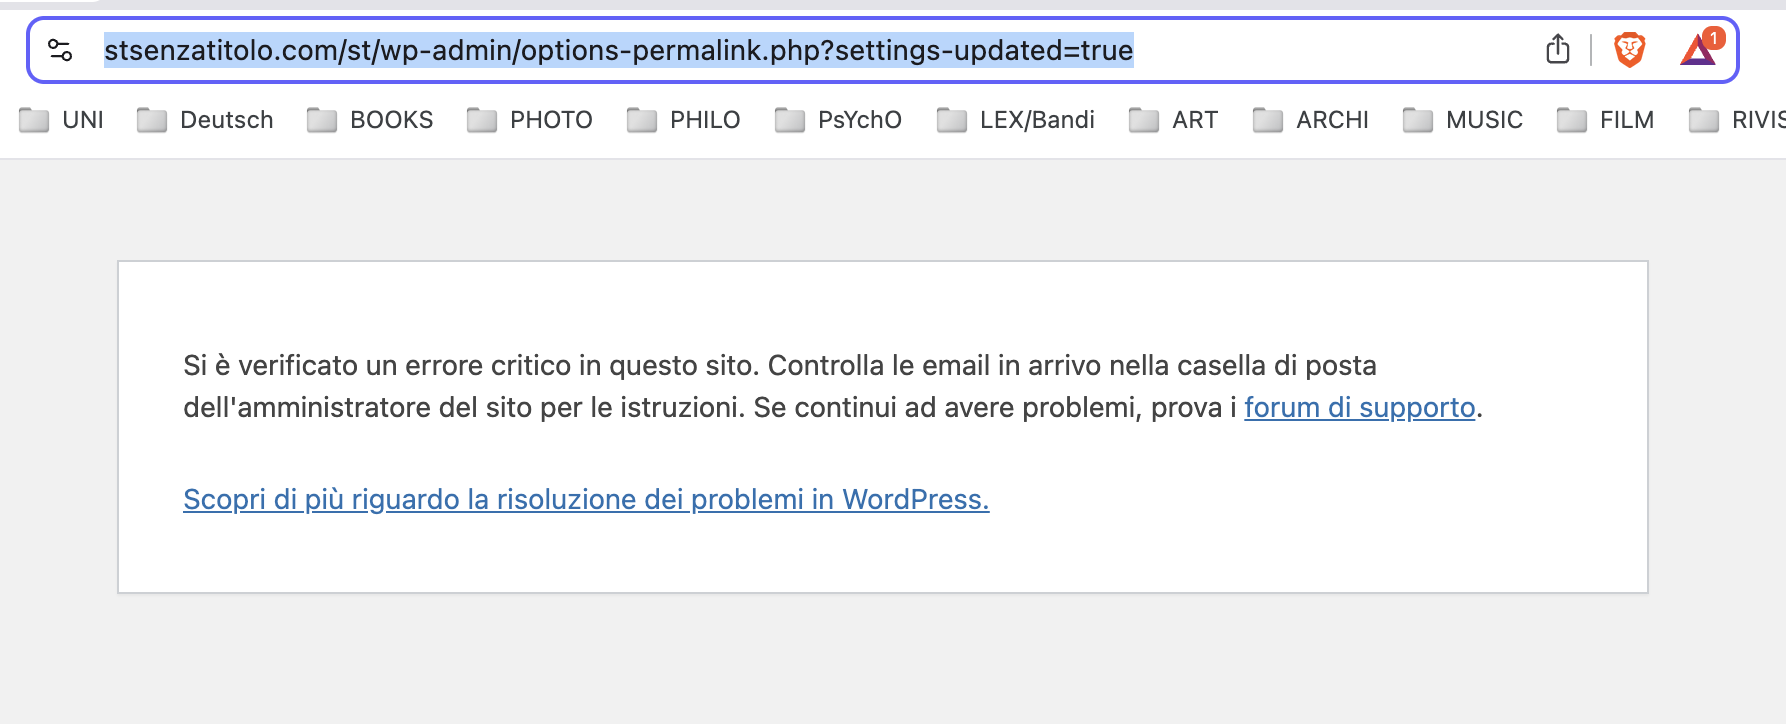Image resolution: width=1786 pixels, height=724 pixels.
Task: Open the ARCHI bookmark folder
Action: tap(1311, 120)
